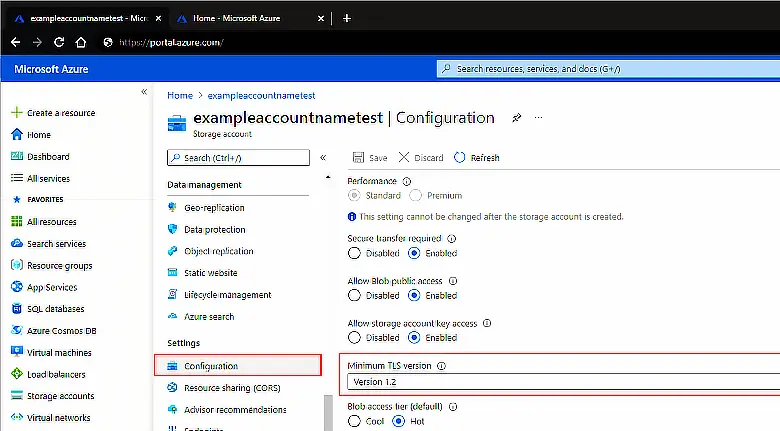Select Premium performance radio button

click(x=415, y=196)
